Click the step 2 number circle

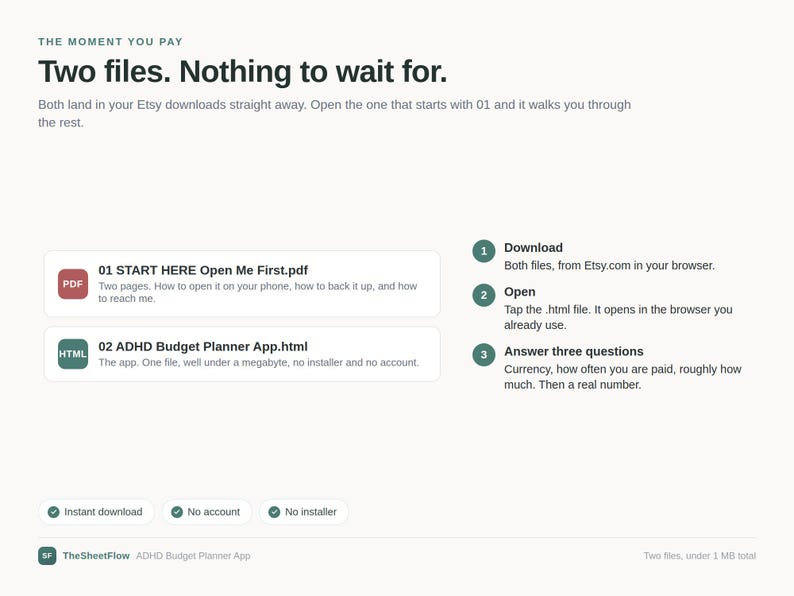point(484,295)
